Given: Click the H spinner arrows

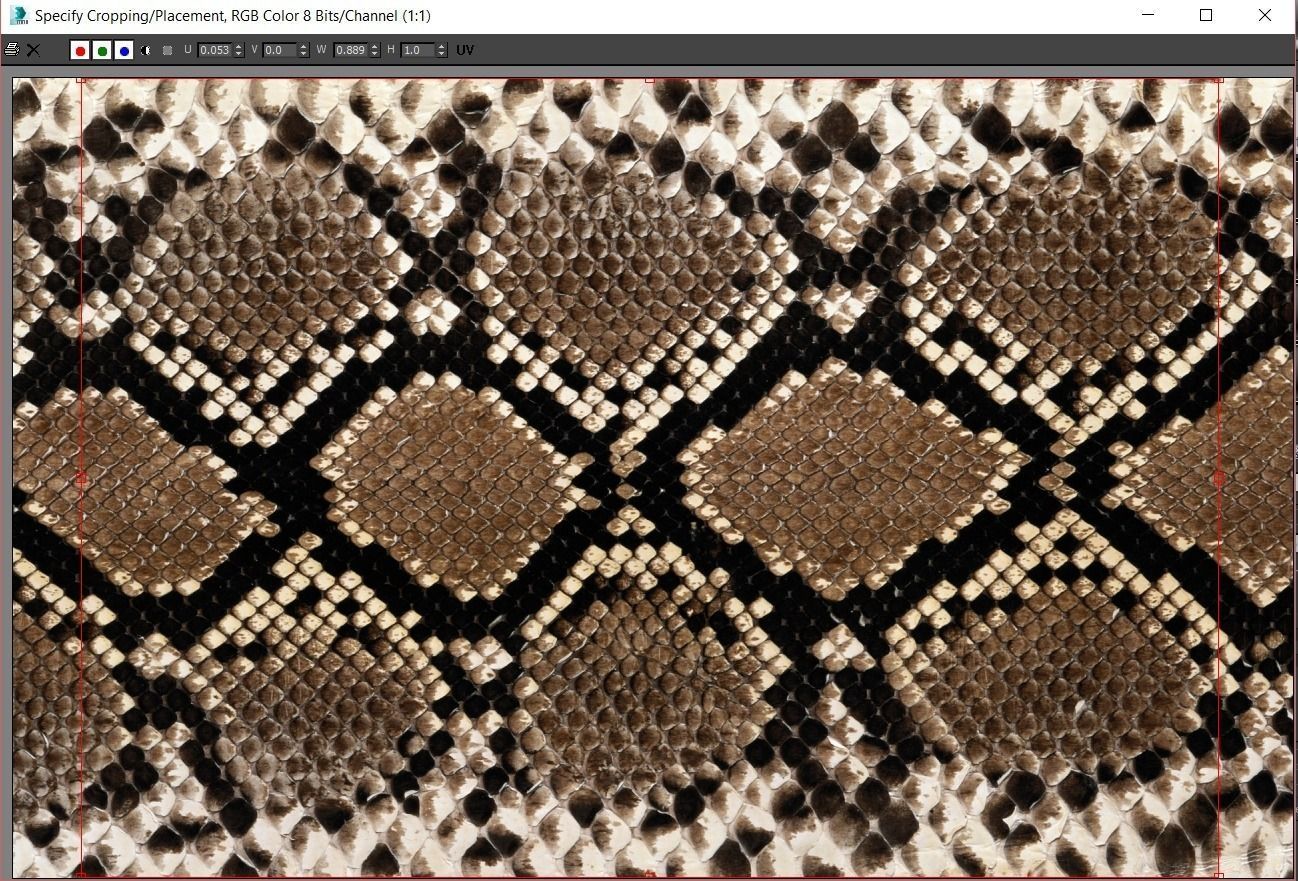Looking at the screenshot, I should coord(443,50).
